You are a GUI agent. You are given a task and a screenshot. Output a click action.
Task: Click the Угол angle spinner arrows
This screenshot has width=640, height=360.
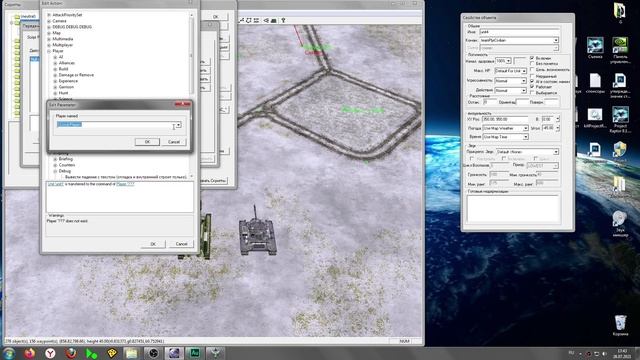(558, 128)
